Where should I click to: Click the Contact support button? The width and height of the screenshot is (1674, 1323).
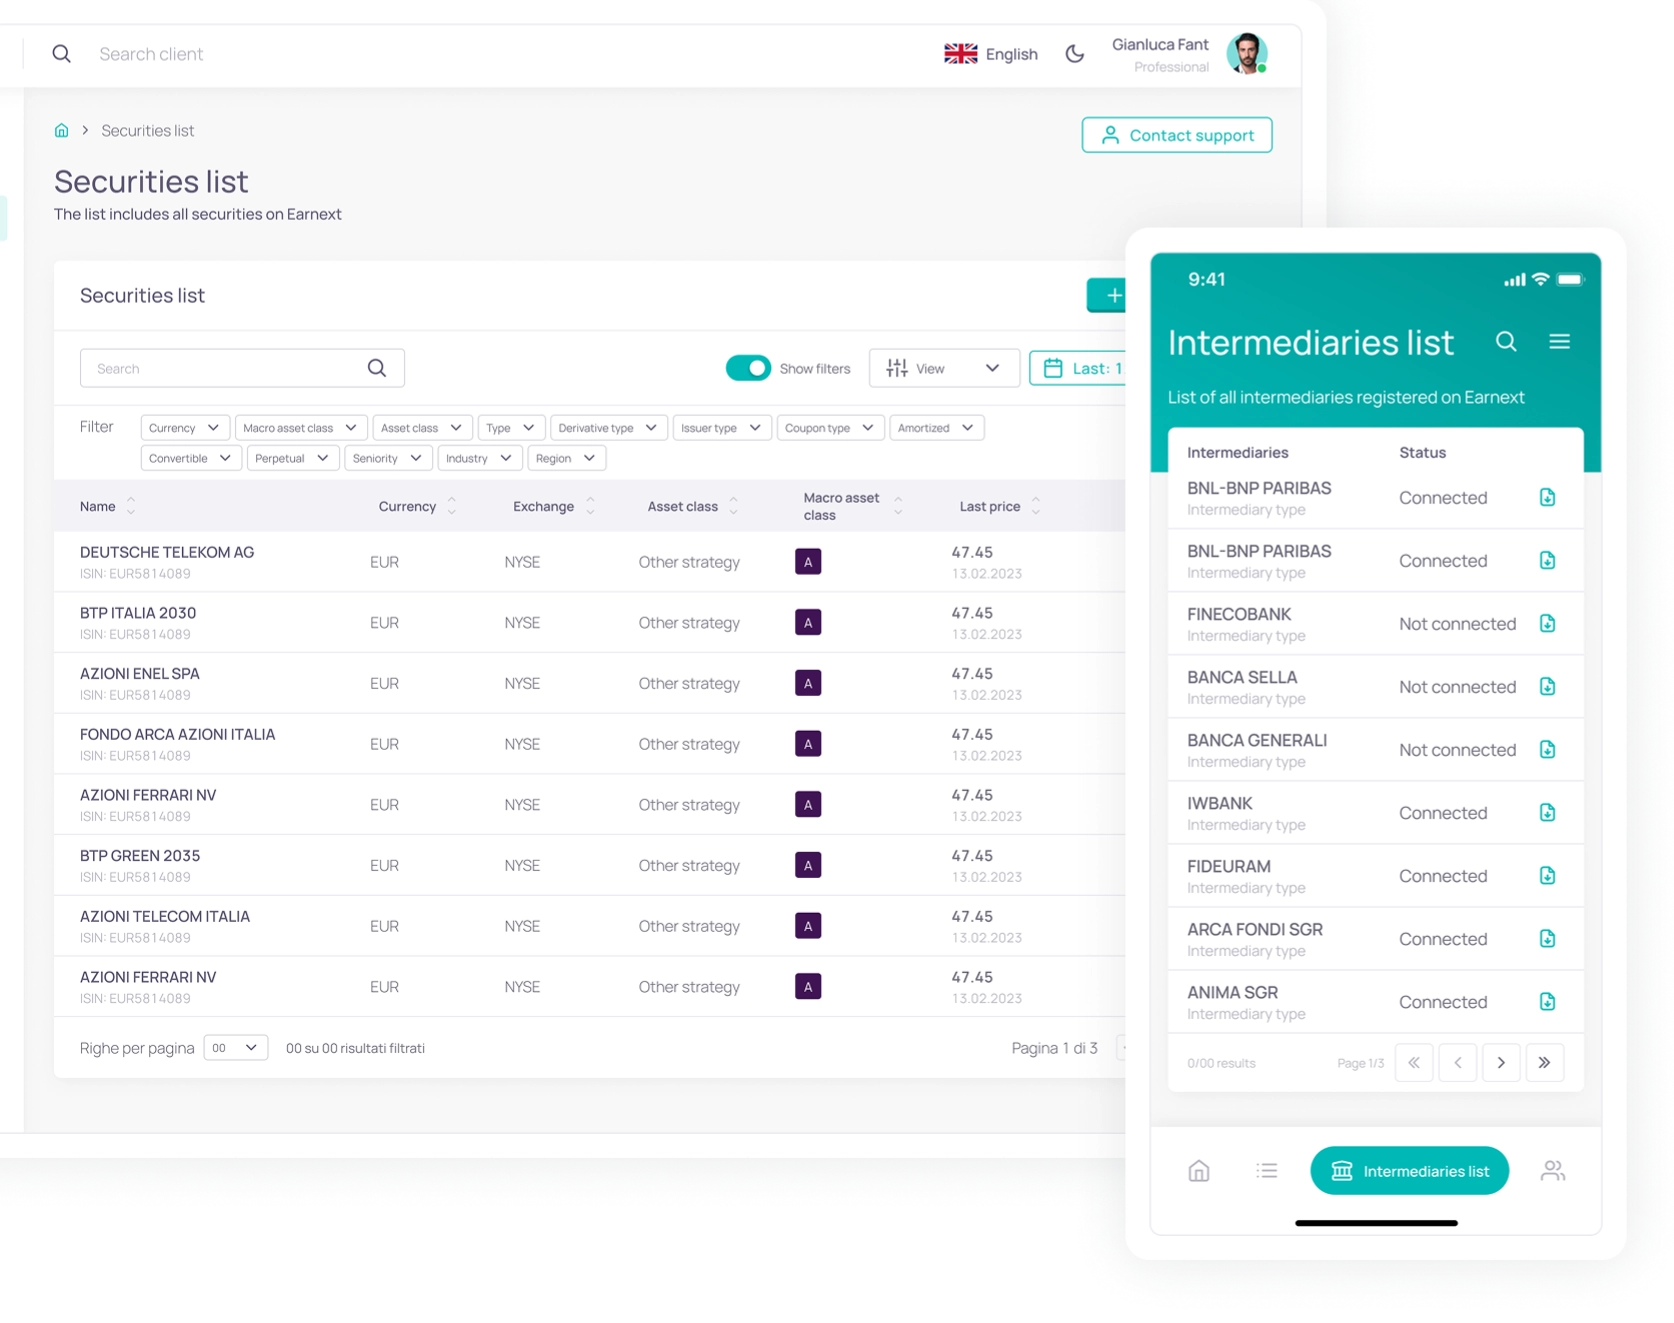1176,135
